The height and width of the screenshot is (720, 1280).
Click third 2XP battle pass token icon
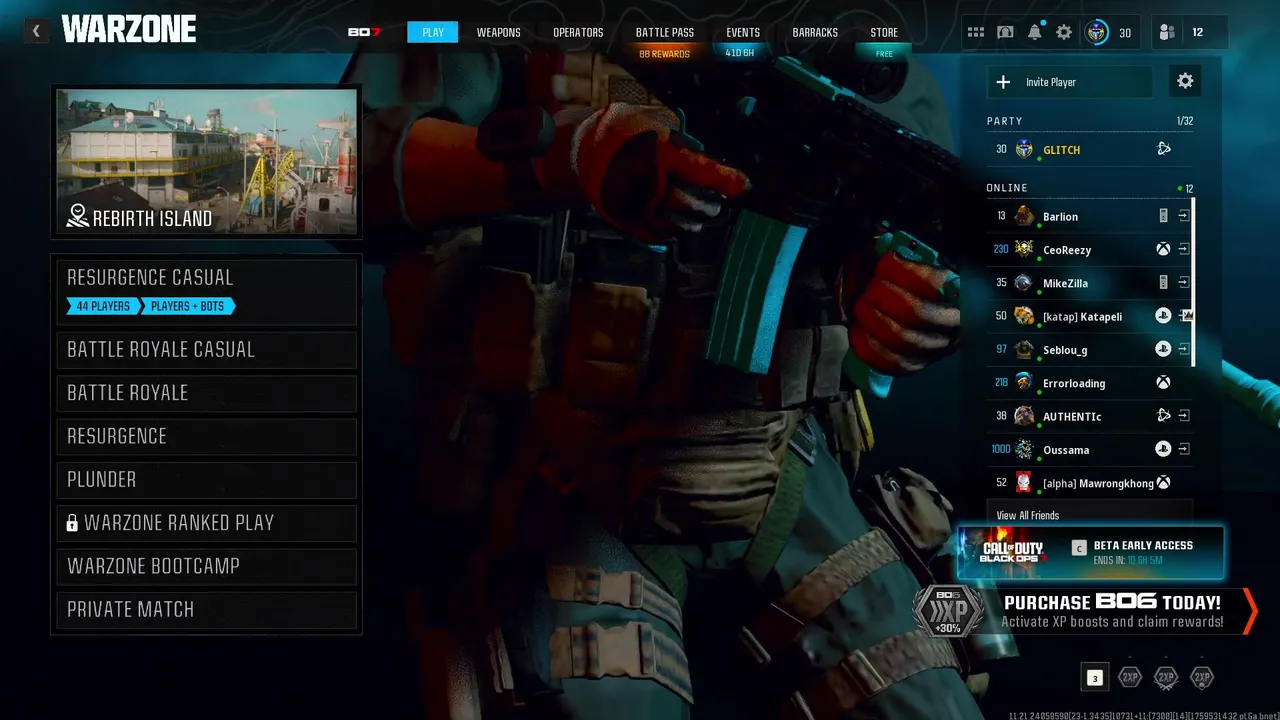coord(1202,678)
